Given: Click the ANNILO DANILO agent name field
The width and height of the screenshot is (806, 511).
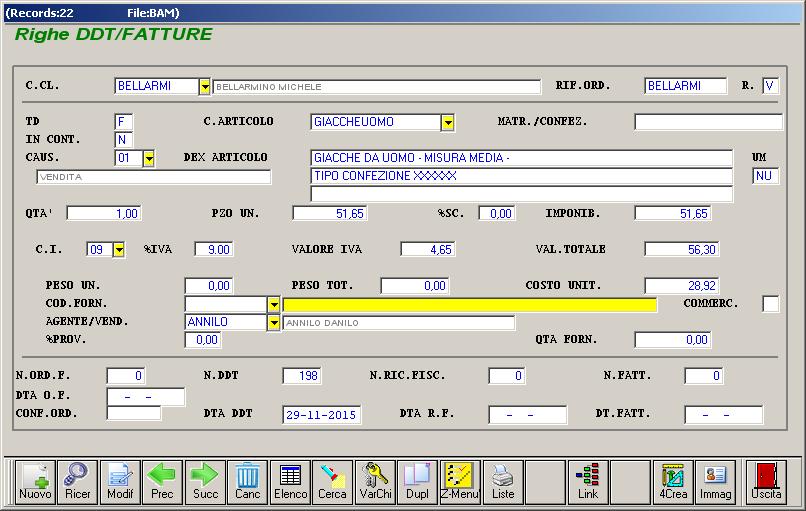Looking at the screenshot, I should tap(399, 323).
